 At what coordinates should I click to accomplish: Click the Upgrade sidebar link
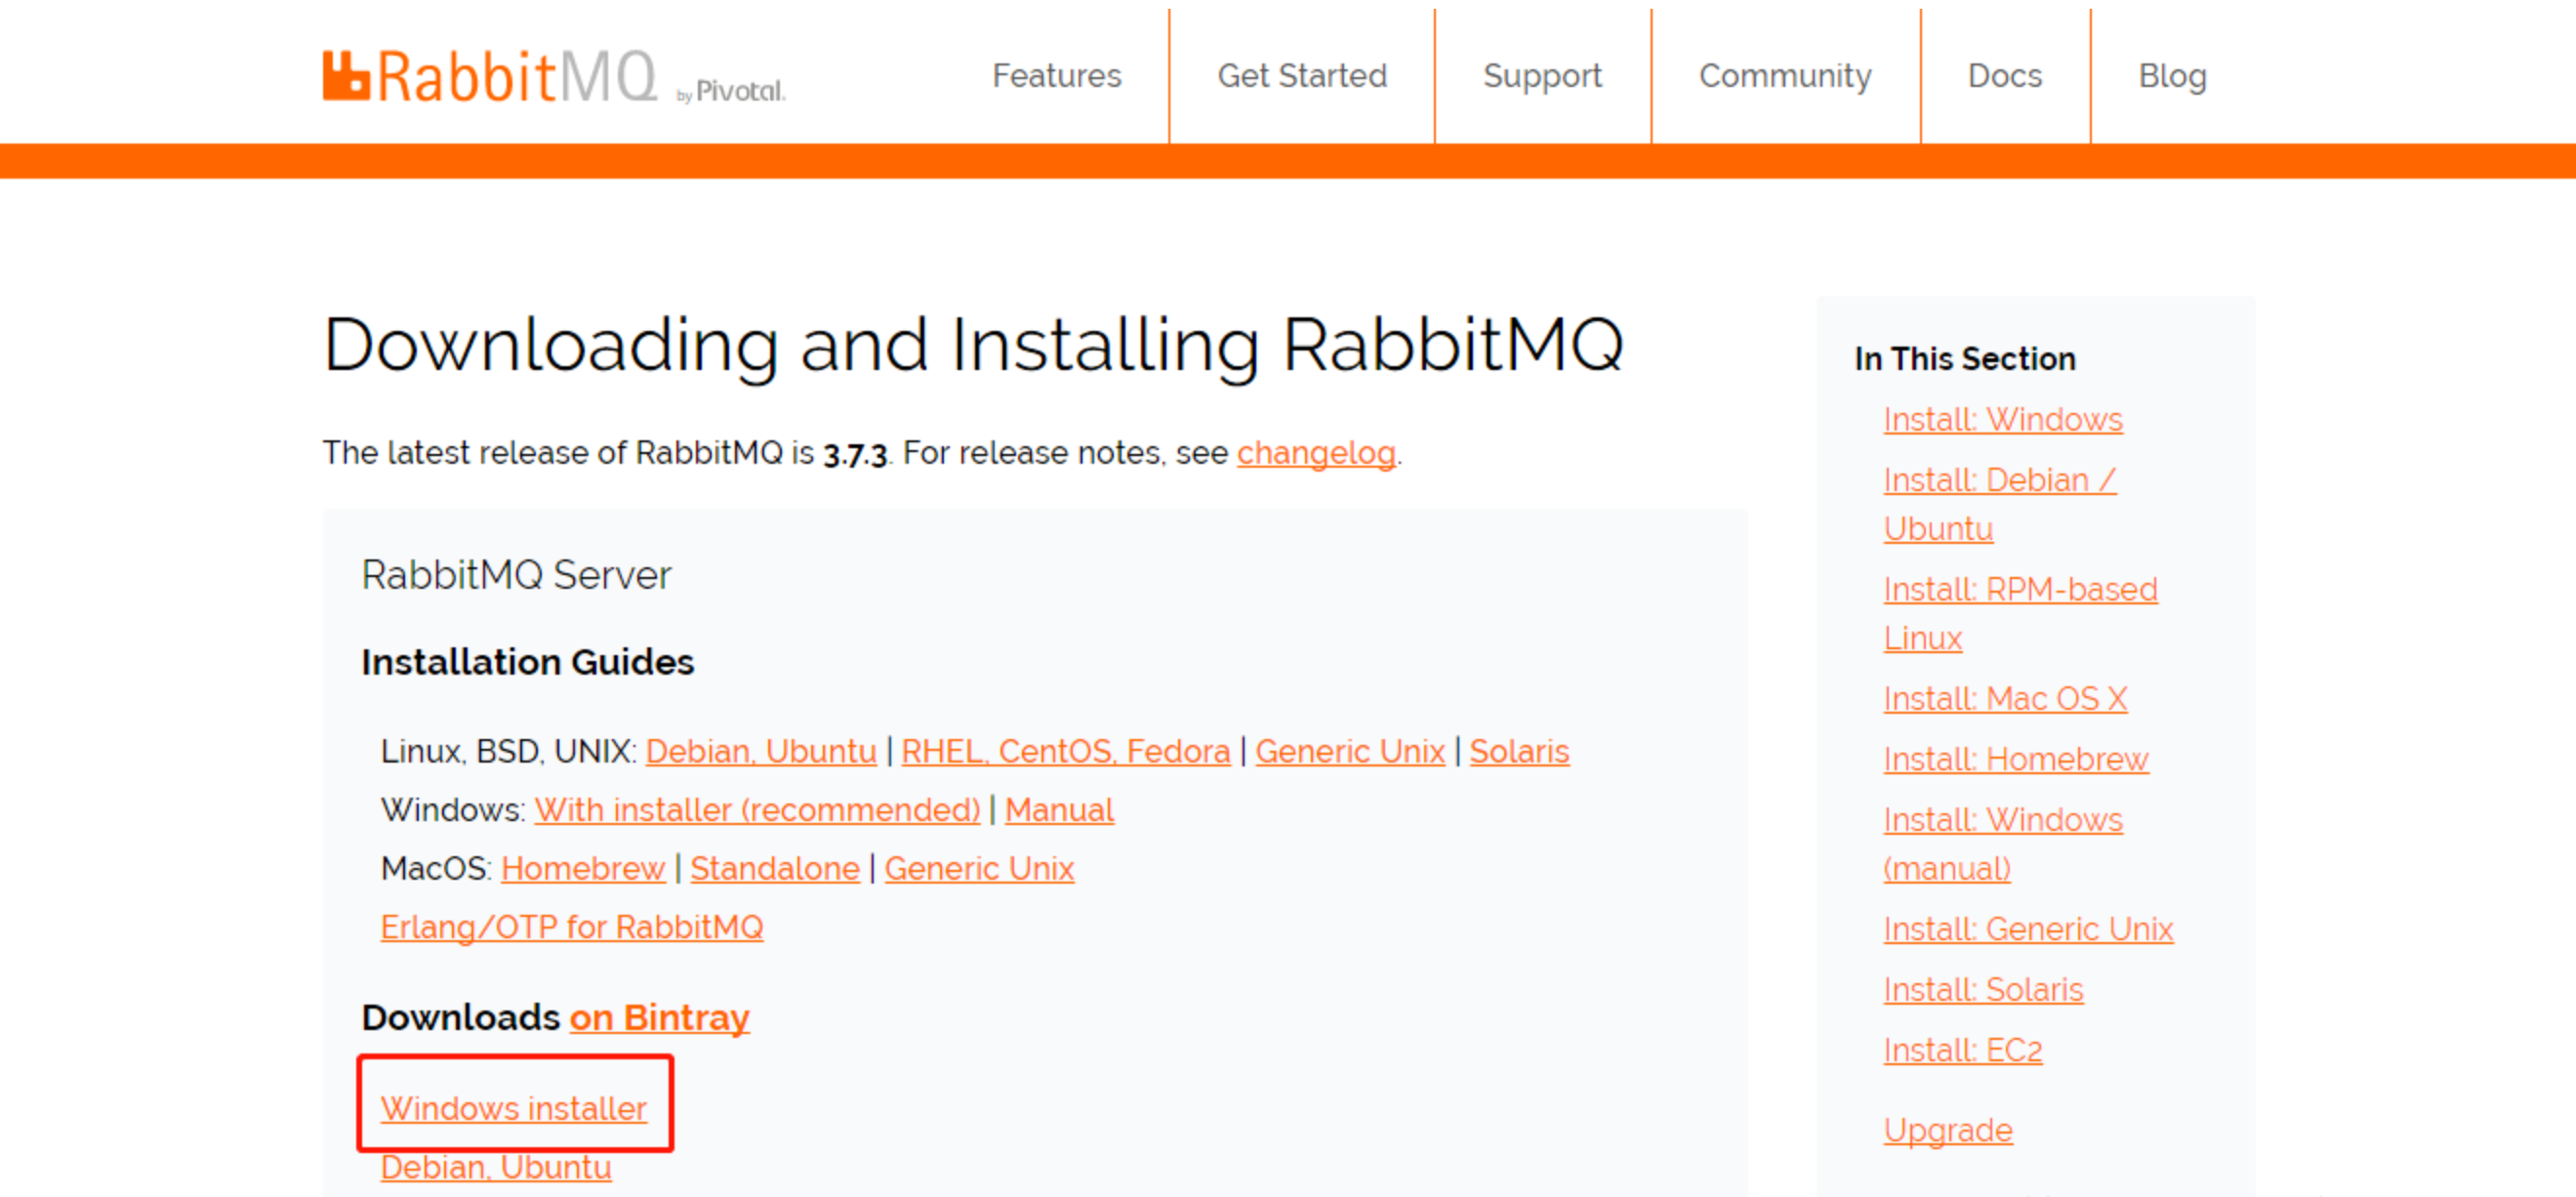click(x=1947, y=1130)
